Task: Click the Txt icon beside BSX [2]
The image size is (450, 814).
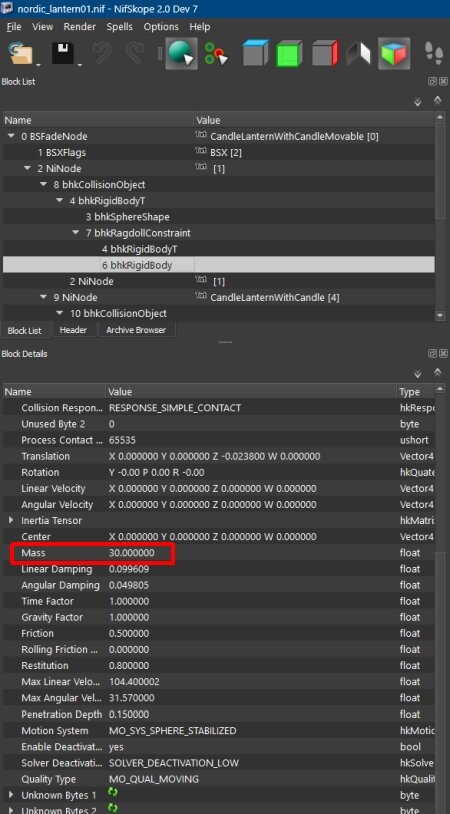Action: click(201, 153)
